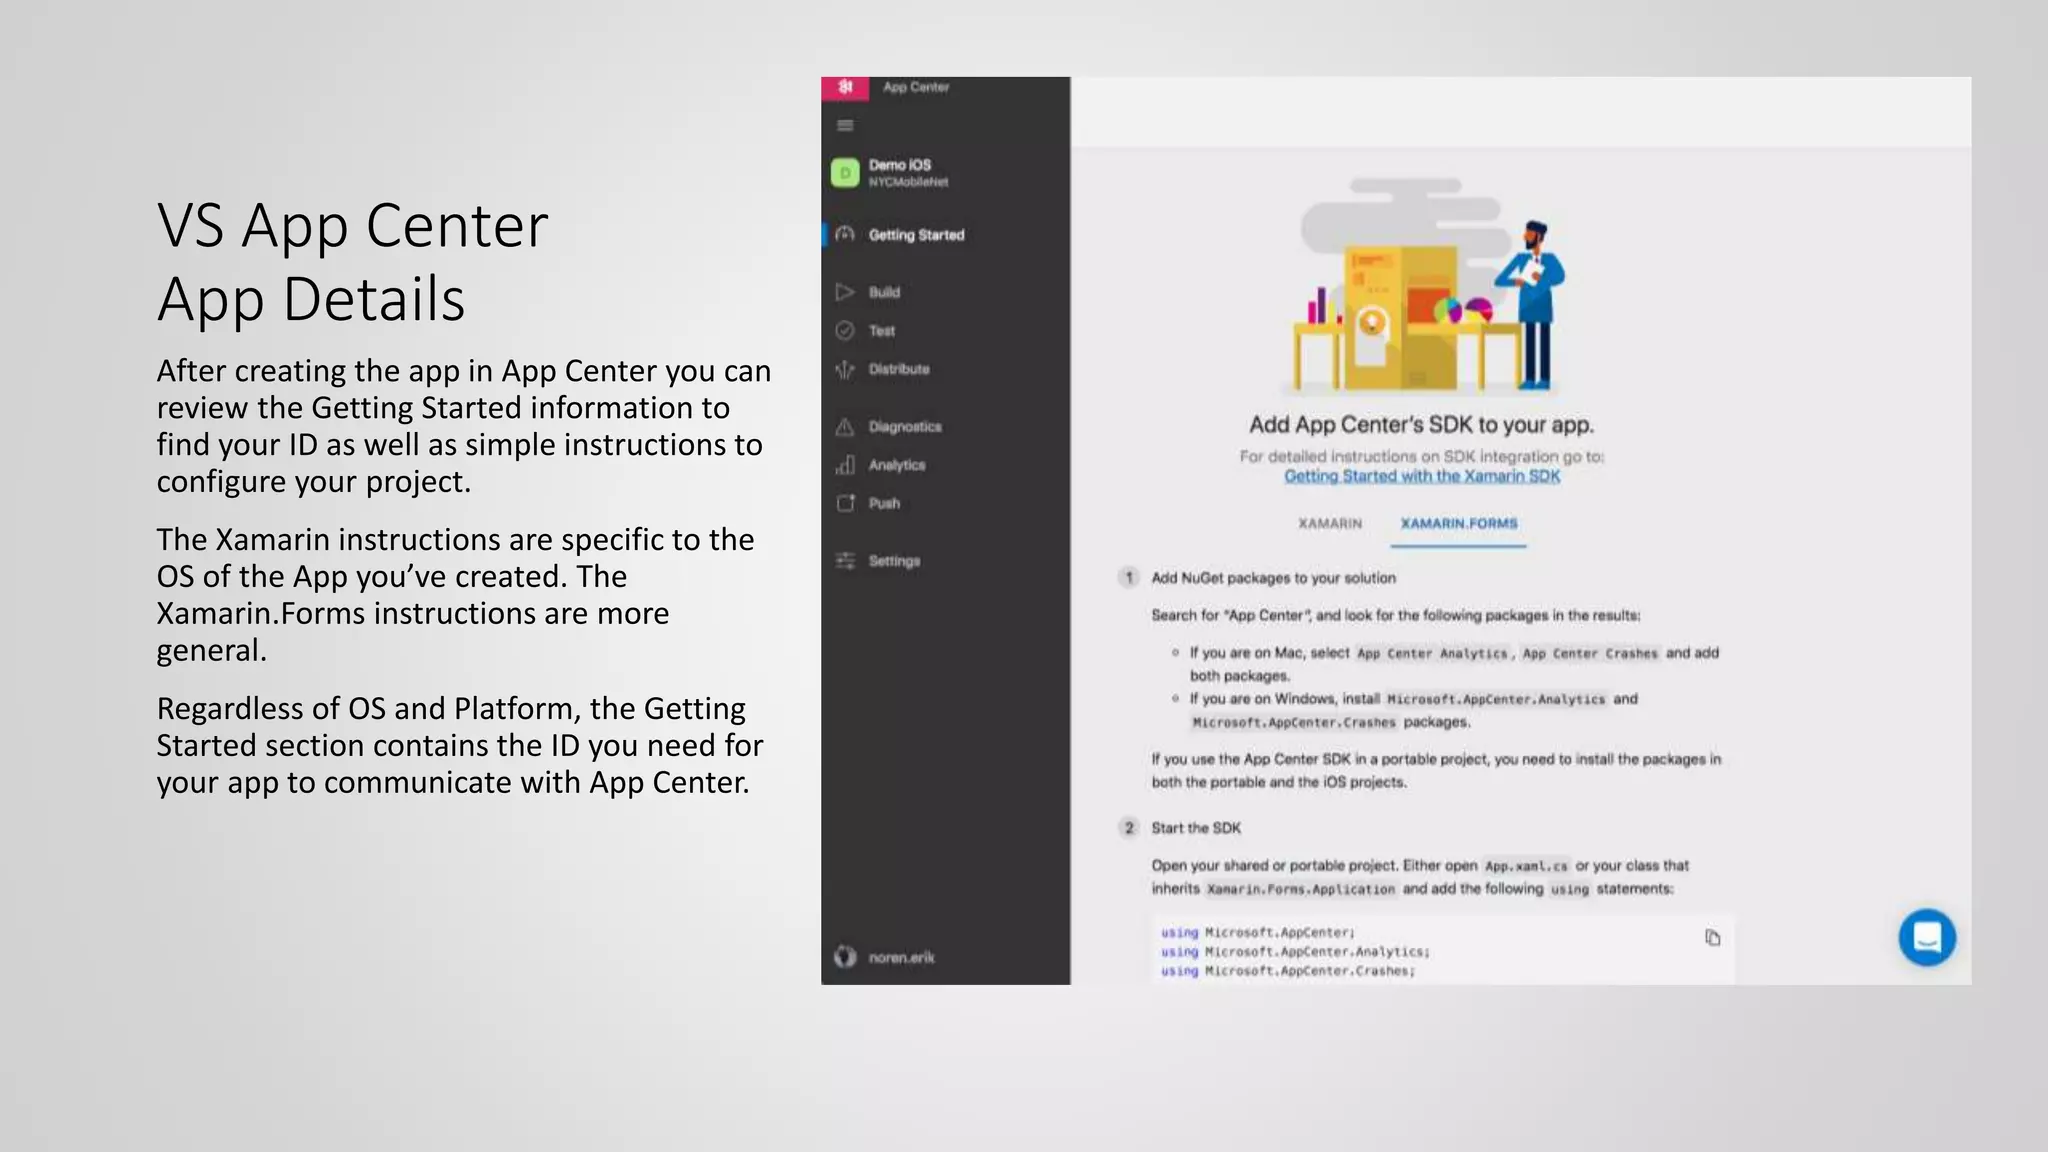The image size is (2048, 1152).
Task: Click 'Add NuGet packages to your solution' step
Action: pos(1273,578)
